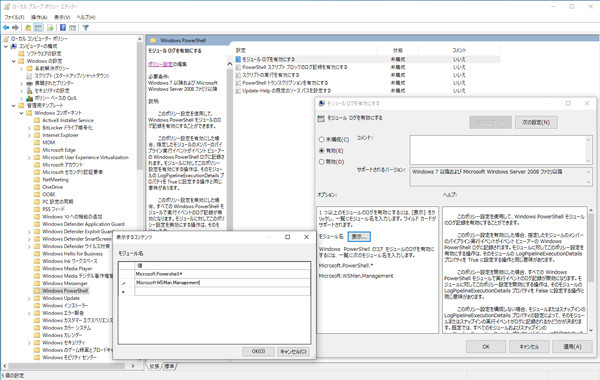Expand the 名前解決ポリシー tree node
600x380 pixels.
22,68
